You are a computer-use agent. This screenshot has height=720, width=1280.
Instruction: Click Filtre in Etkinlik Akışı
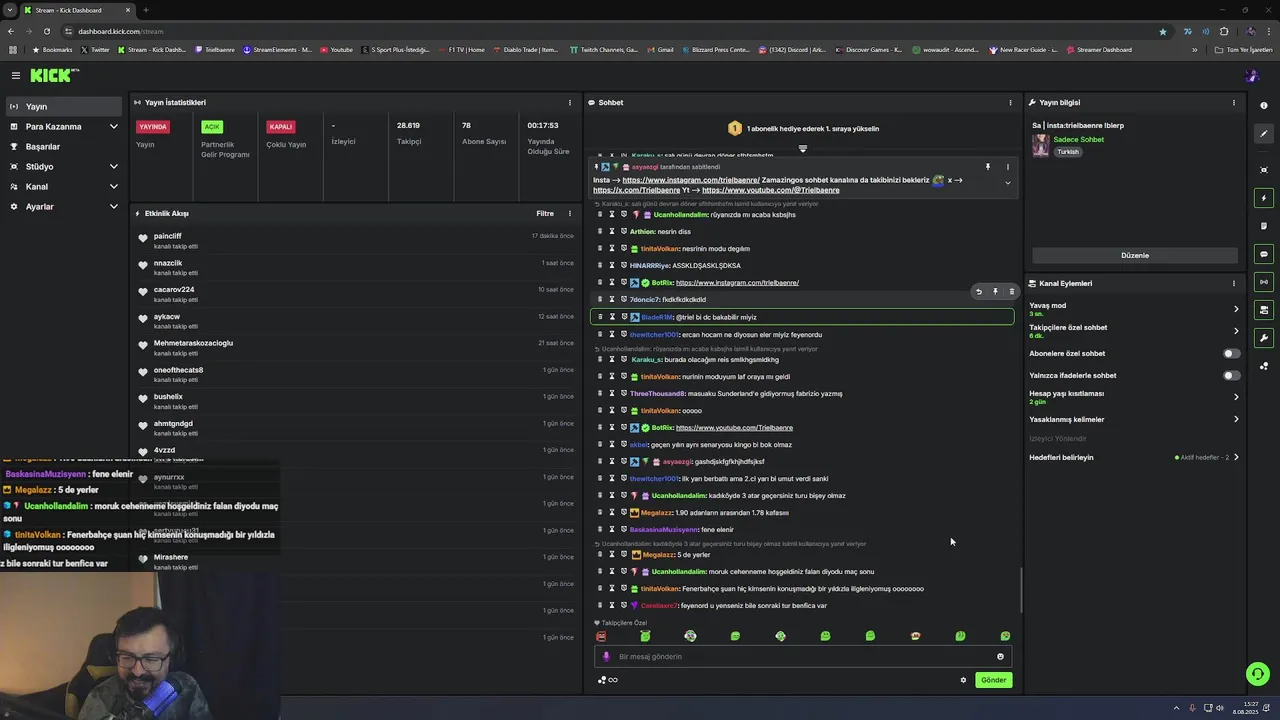[545, 213]
